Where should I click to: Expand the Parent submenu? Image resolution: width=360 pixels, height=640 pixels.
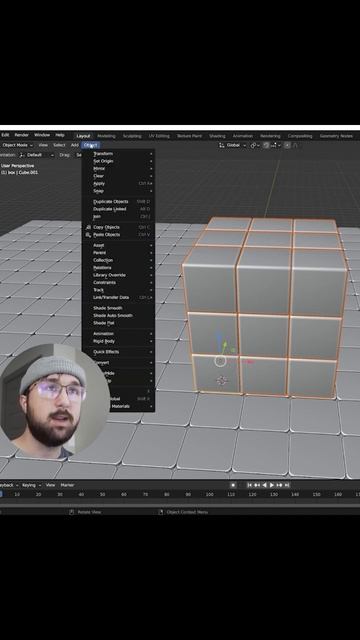tap(118, 253)
